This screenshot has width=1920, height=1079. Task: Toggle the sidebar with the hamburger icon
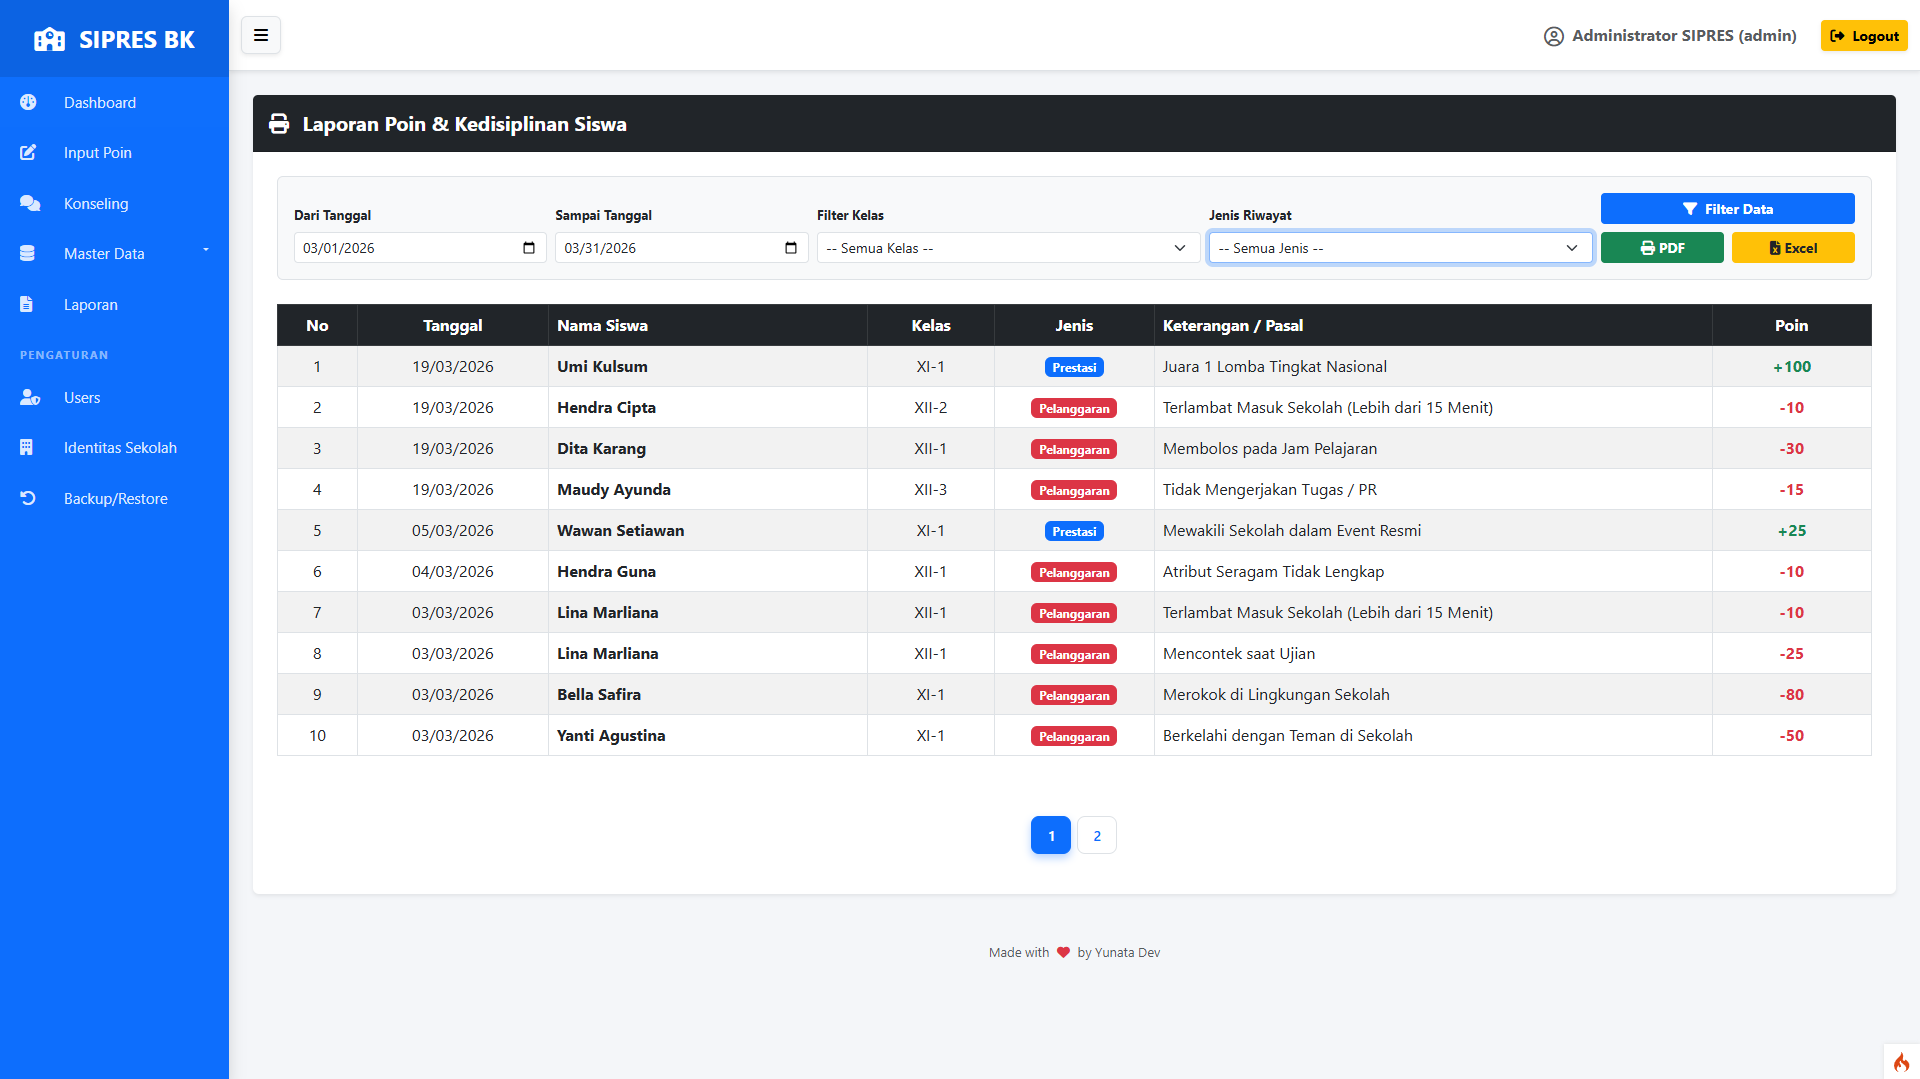click(x=261, y=36)
